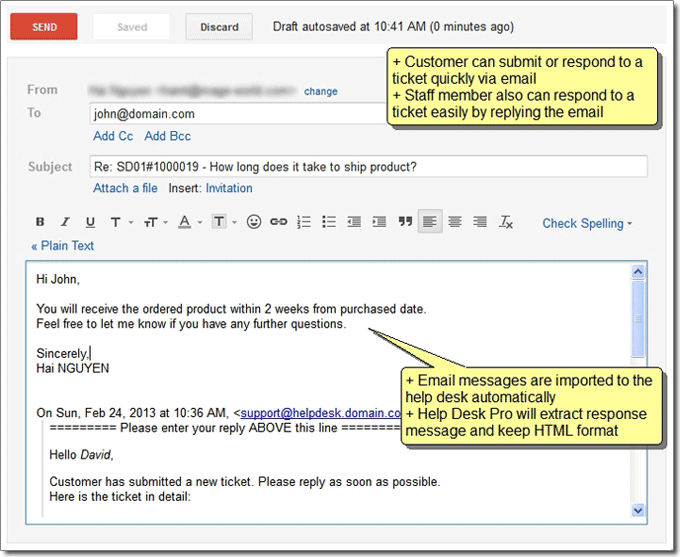Screen dimensions: 680x557
Task: Click the draft autosaved status text
Action: 393,26
